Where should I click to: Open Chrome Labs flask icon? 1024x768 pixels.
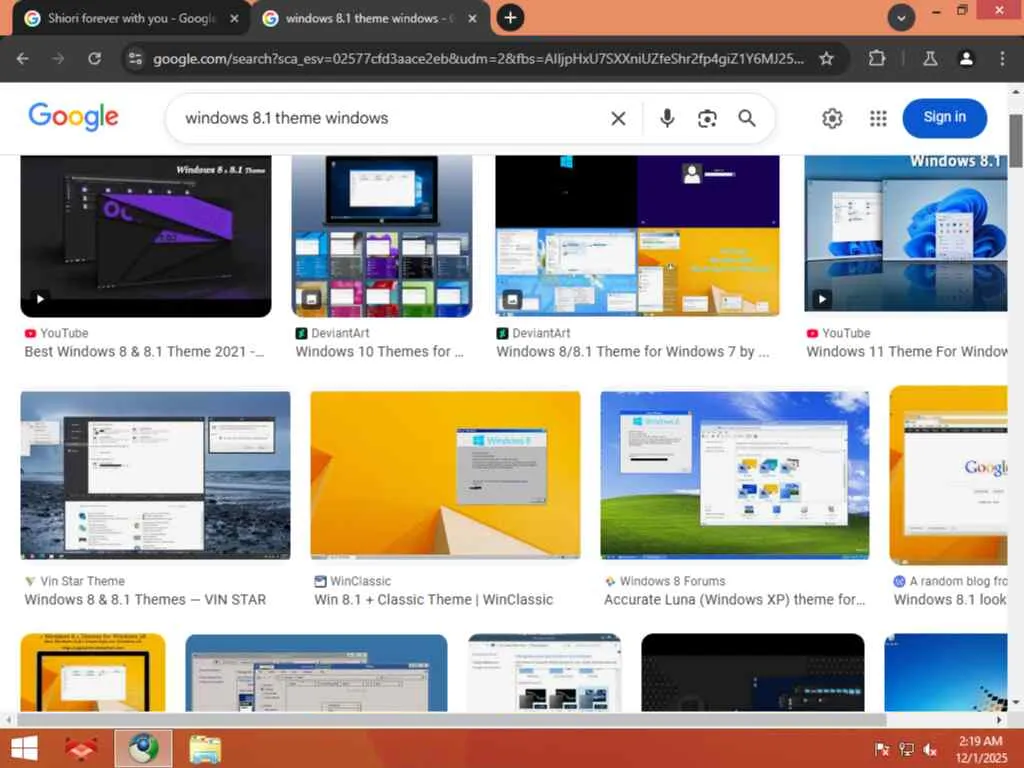coord(930,59)
